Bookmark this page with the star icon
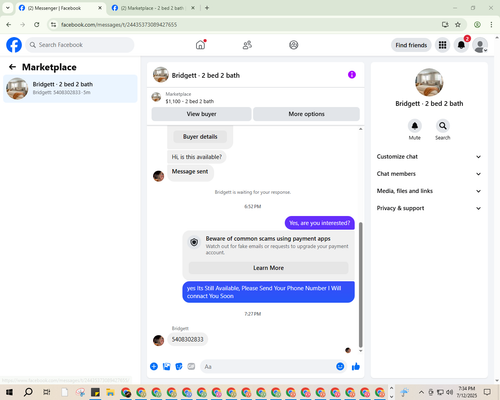The height and width of the screenshot is (400, 500). (458, 24)
